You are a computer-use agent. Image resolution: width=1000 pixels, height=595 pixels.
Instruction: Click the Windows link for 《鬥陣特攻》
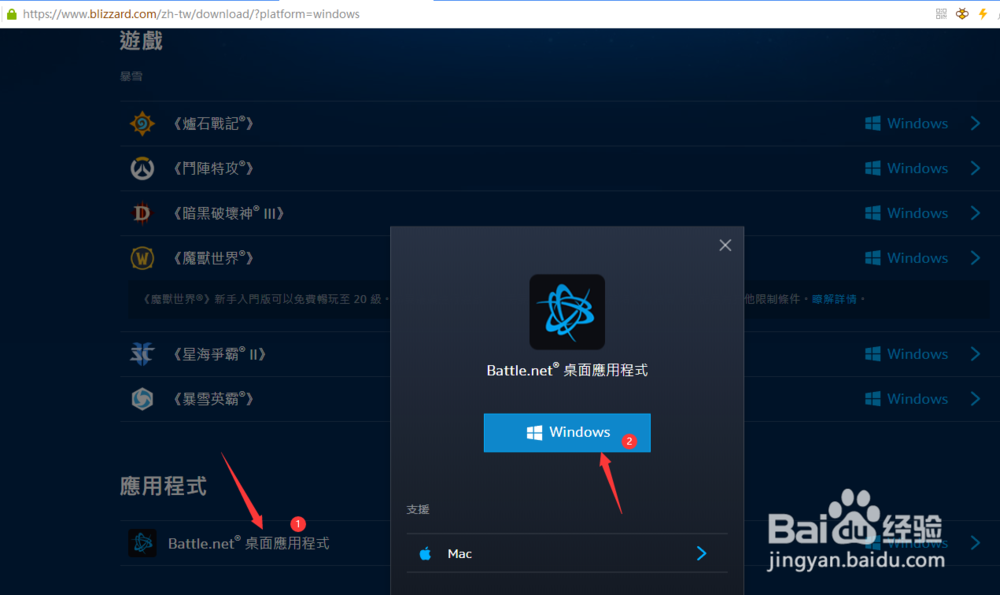pos(906,168)
